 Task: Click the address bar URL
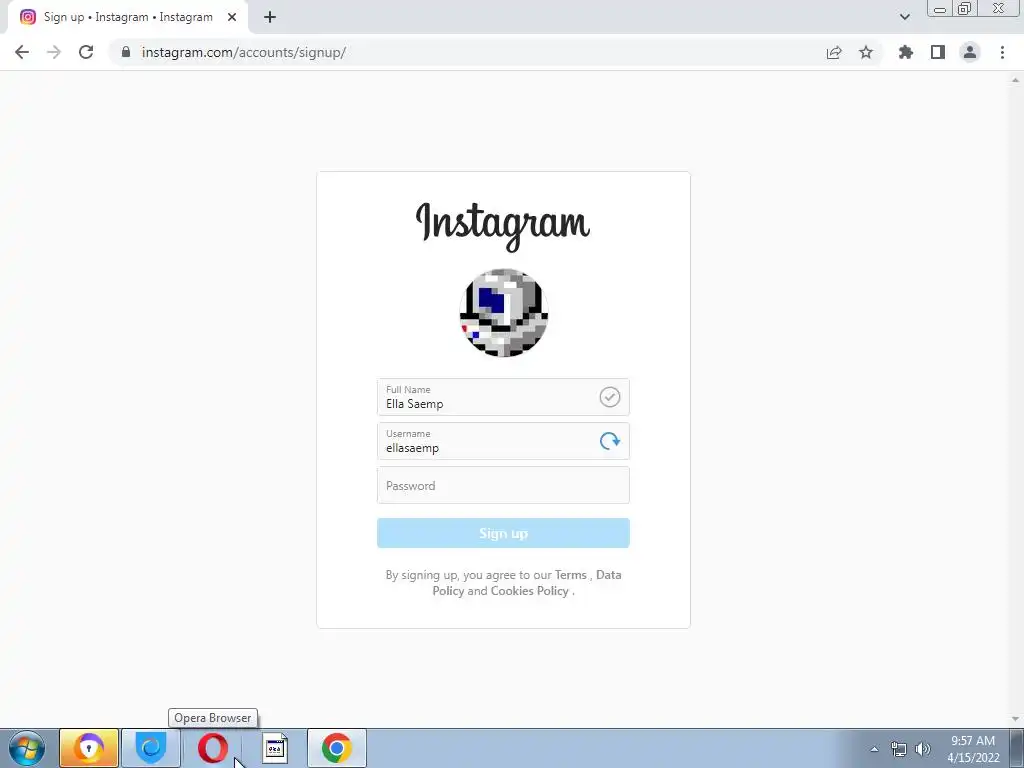point(244,52)
